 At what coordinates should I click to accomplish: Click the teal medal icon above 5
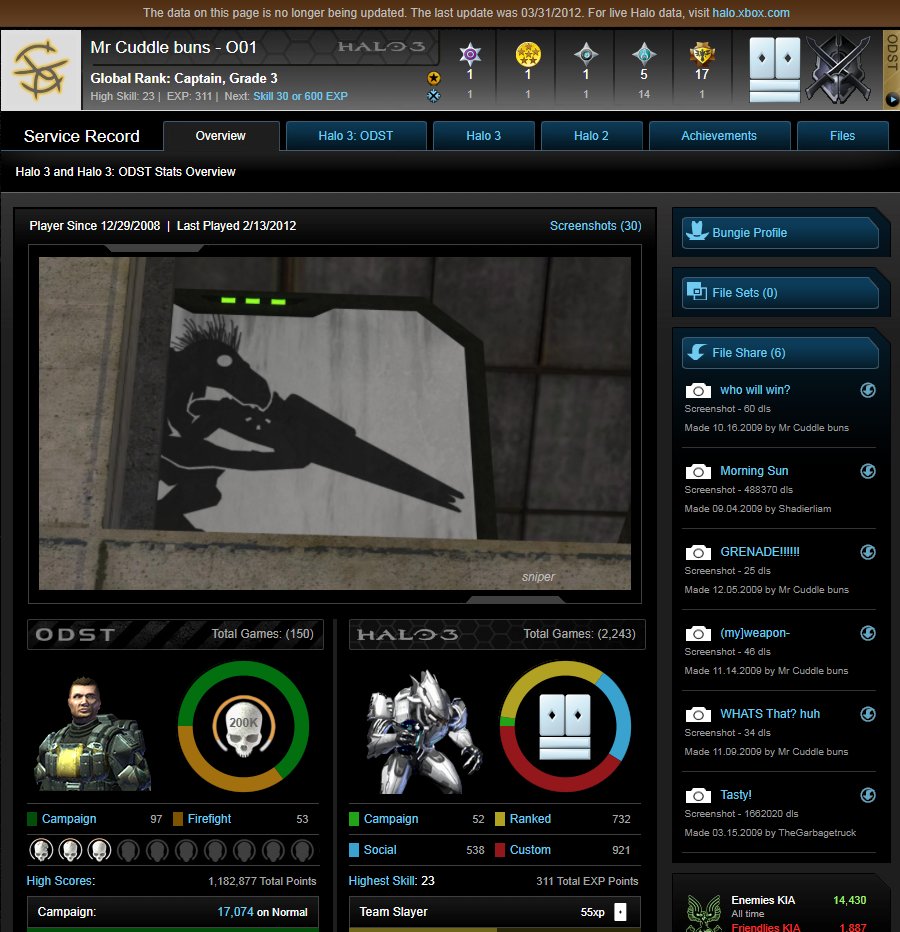[644, 54]
